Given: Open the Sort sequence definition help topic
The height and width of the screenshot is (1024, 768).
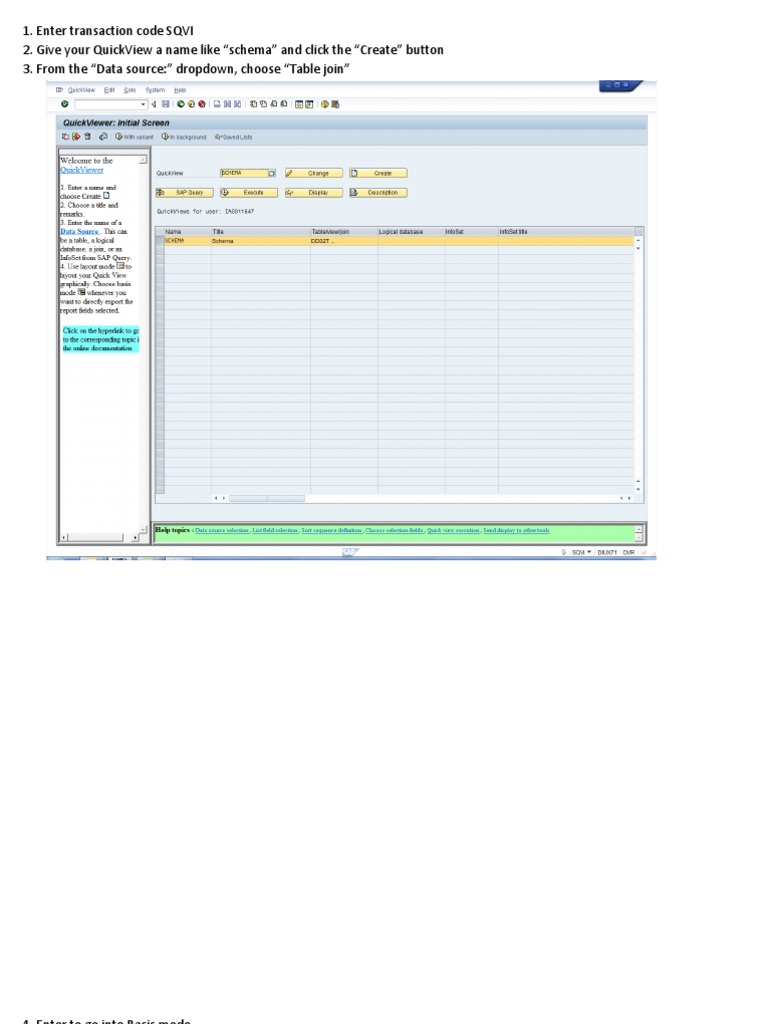Looking at the screenshot, I should point(331,530).
